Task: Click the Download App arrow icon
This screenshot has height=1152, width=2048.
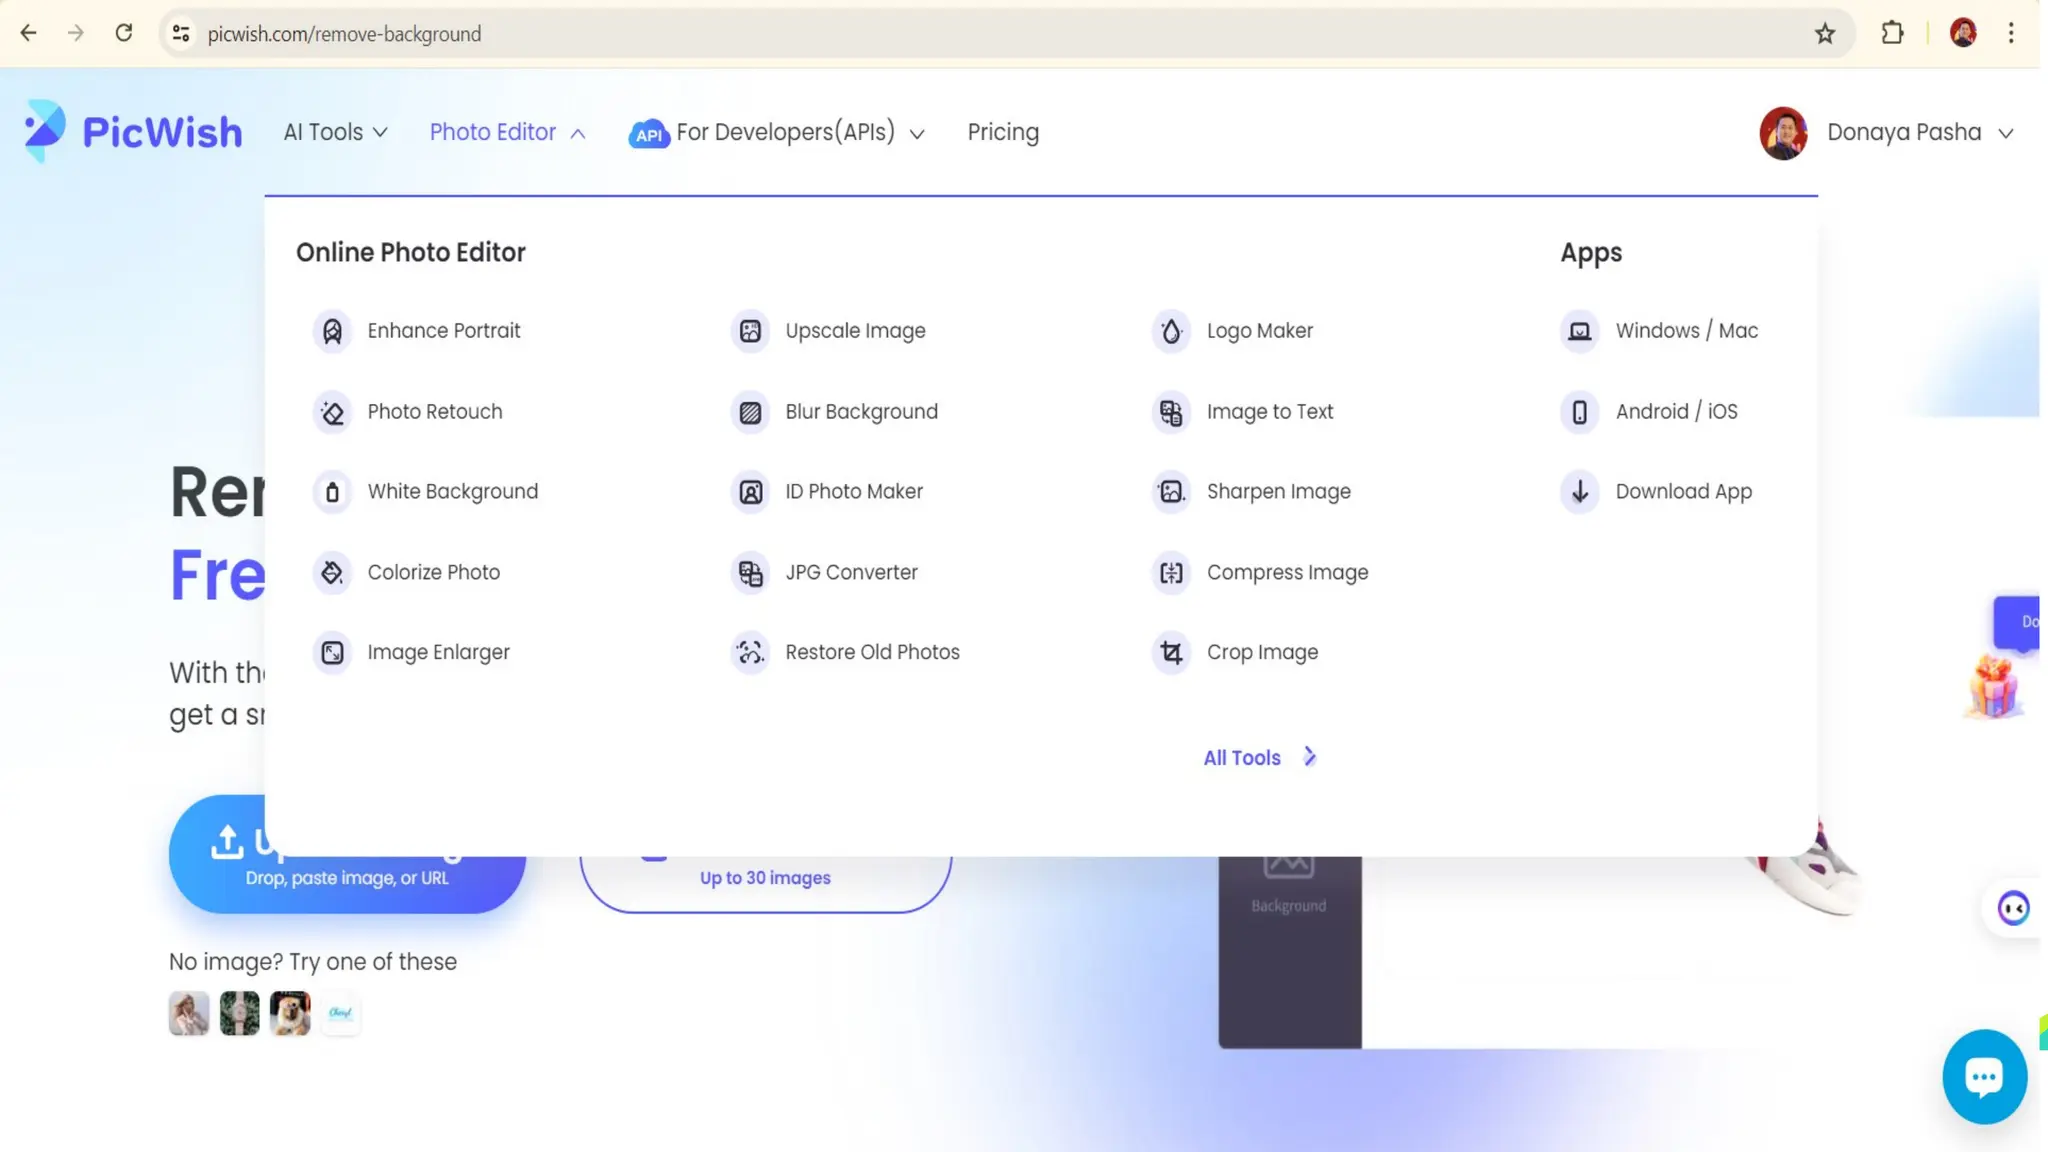Action: tap(1579, 491)
